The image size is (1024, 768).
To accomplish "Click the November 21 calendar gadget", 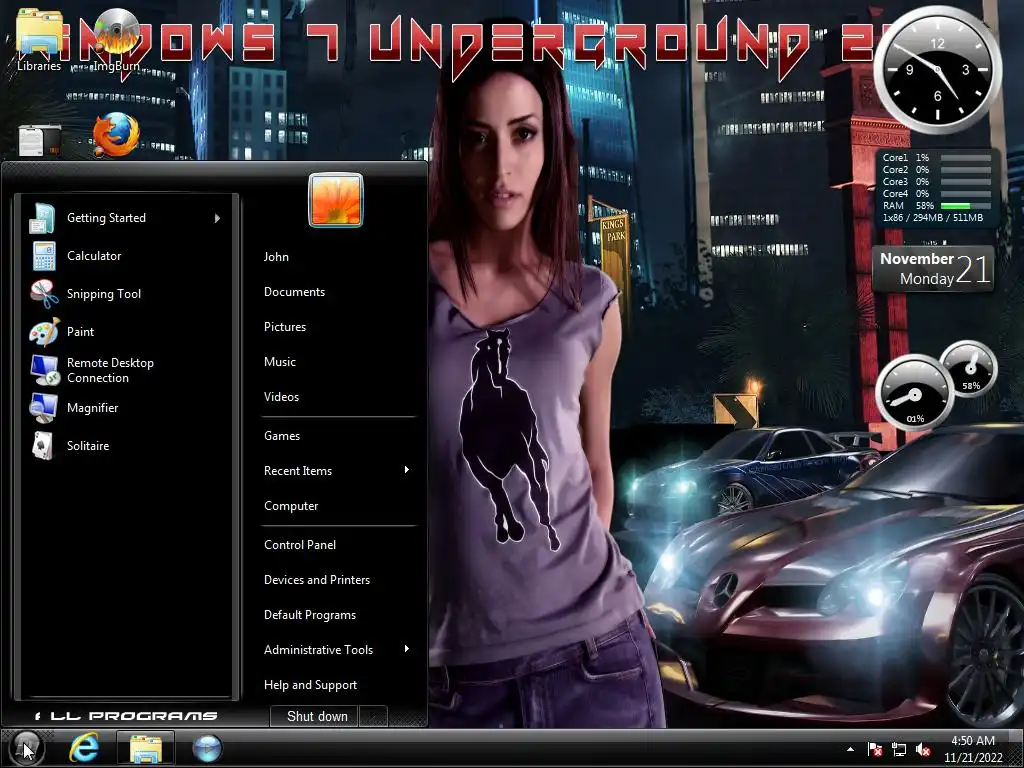I will 934,268.
